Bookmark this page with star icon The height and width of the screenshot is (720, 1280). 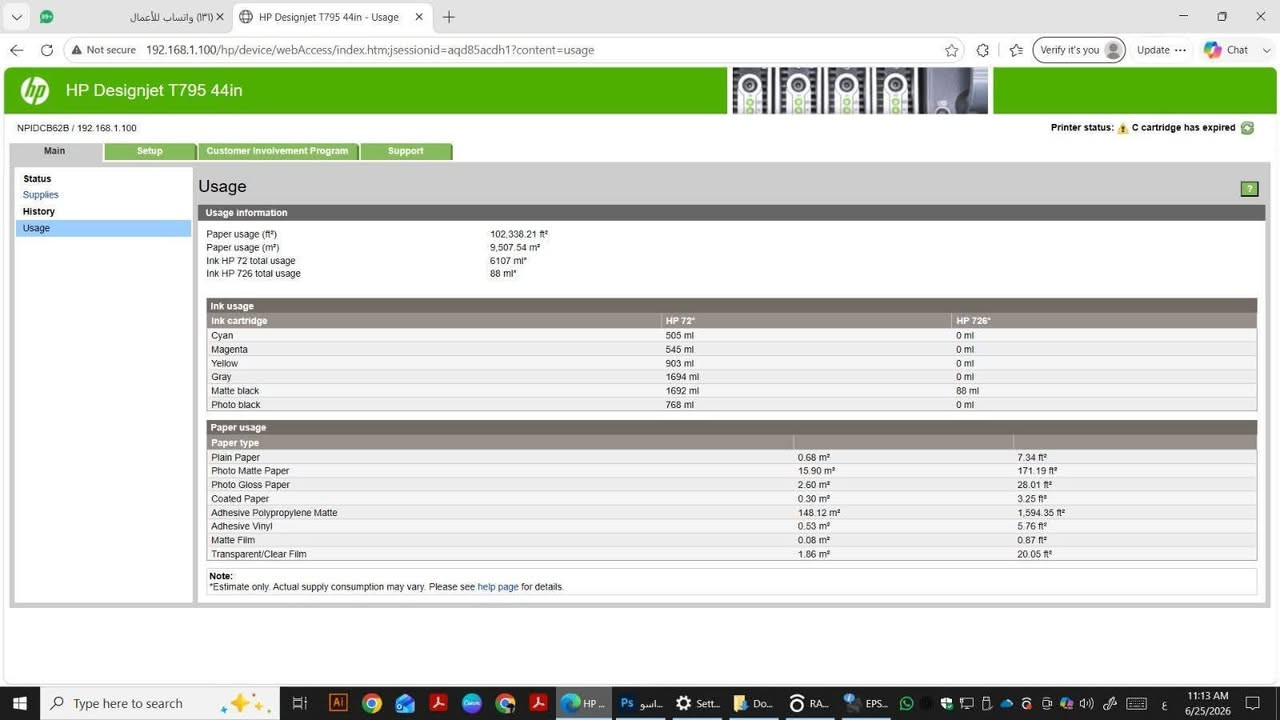951,50
